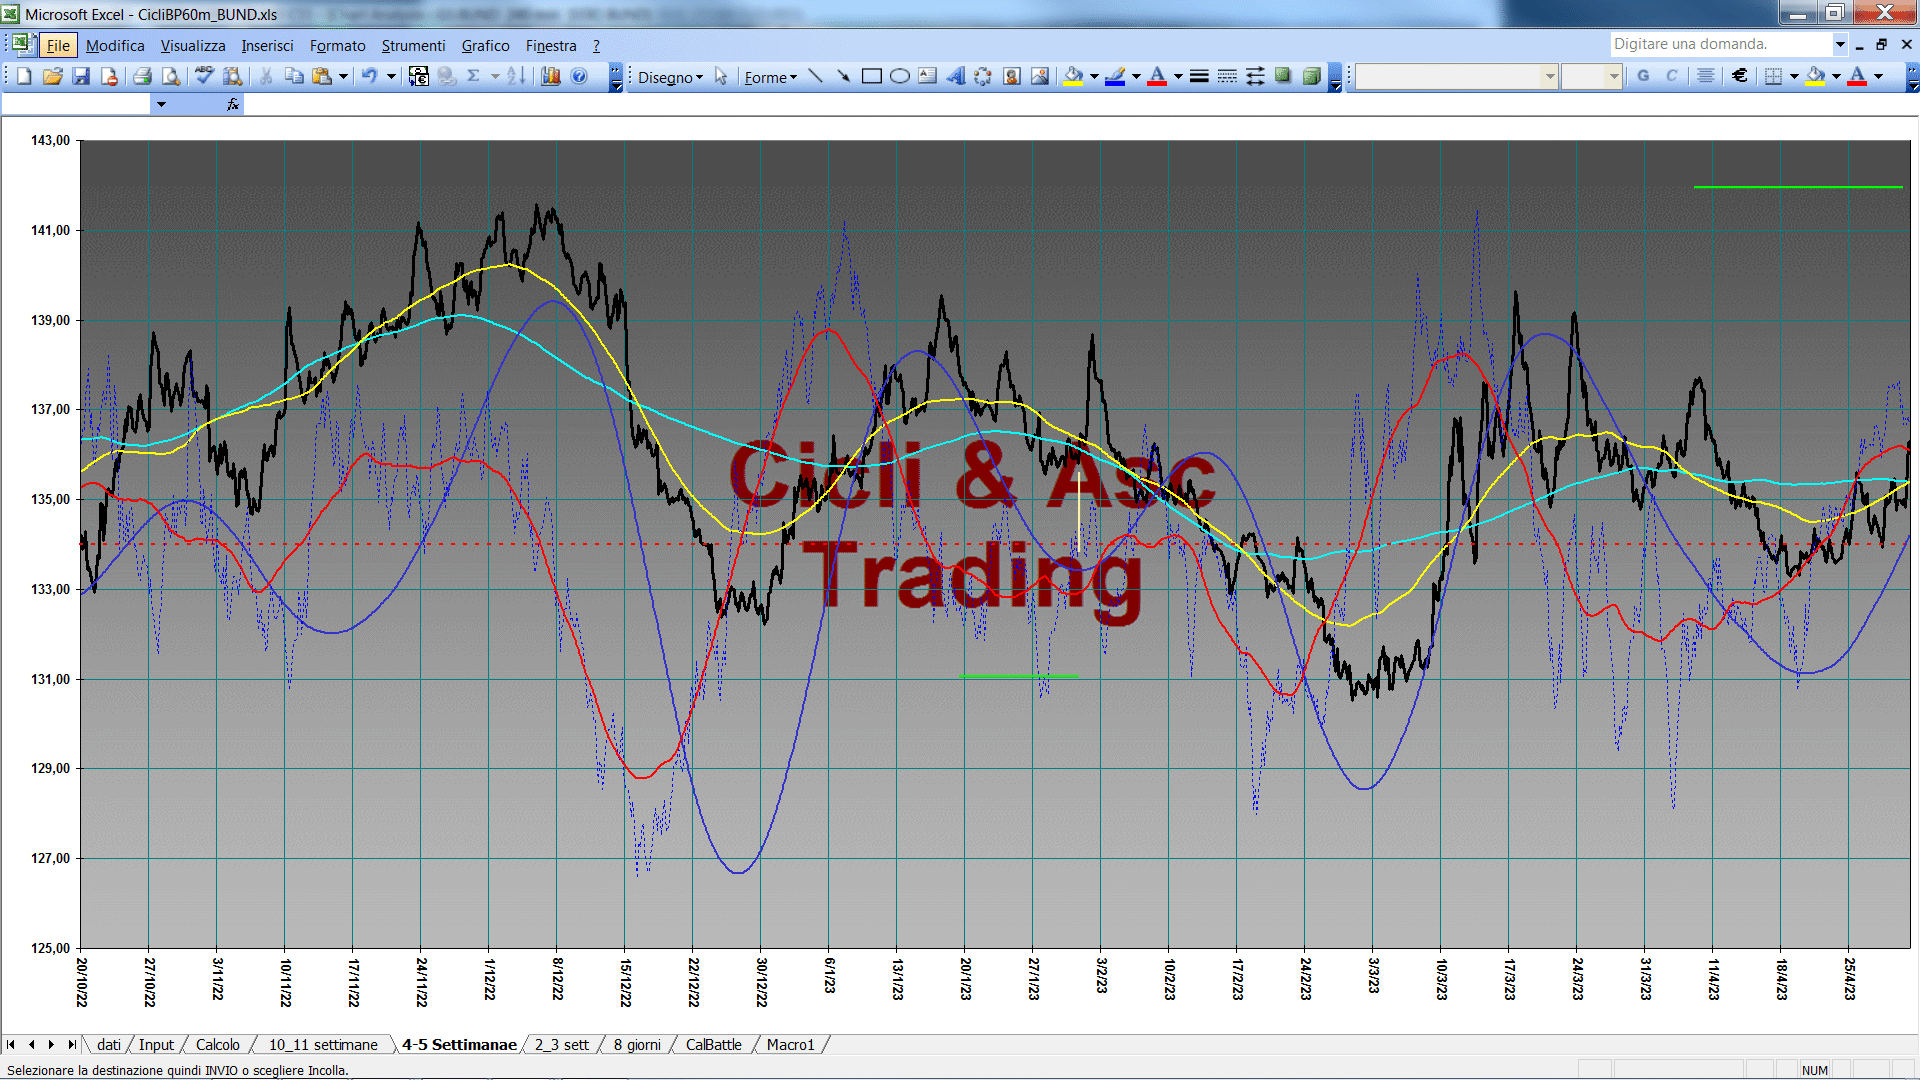Choose the Rectangle drawing tool
Image resolution: width=1920 pixels, height=1080 pixels.
pos(871,77)
